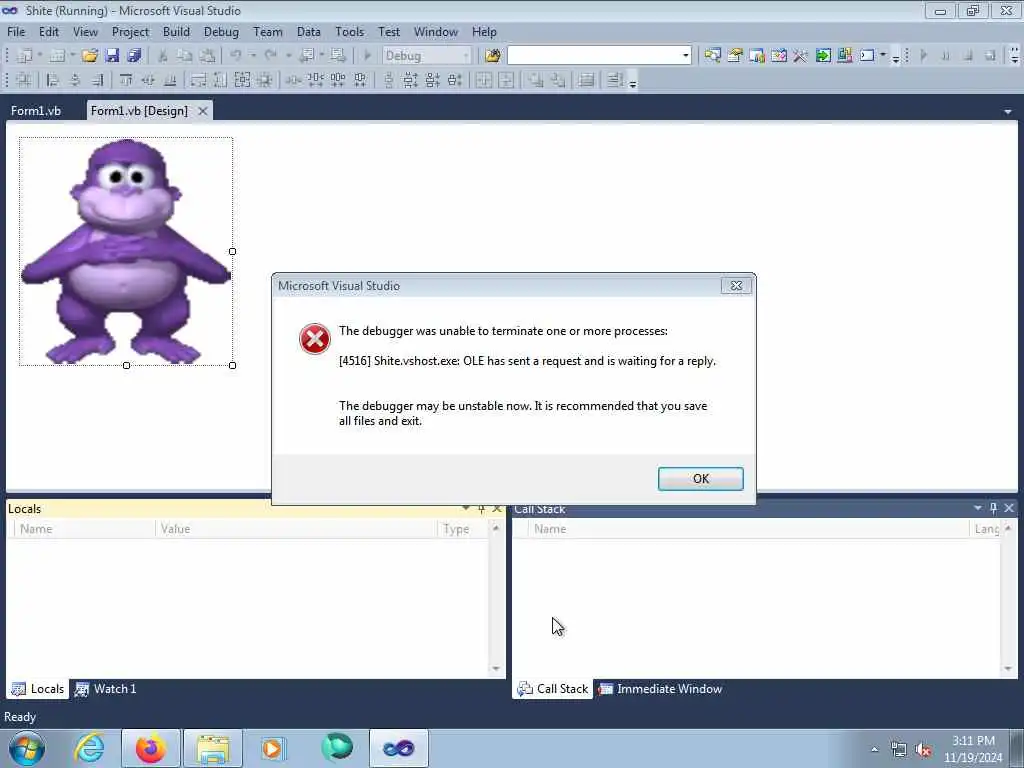Screen dimensions: 1024x768
Task: Select the Call Stack tab at the bottom
Action: point(553,689)
